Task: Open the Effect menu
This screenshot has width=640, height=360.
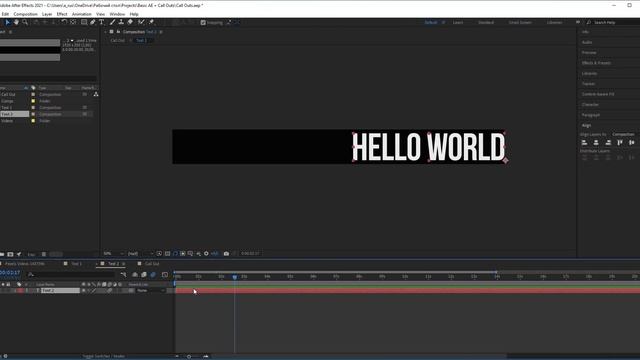Action: click(x=62, y=14)
